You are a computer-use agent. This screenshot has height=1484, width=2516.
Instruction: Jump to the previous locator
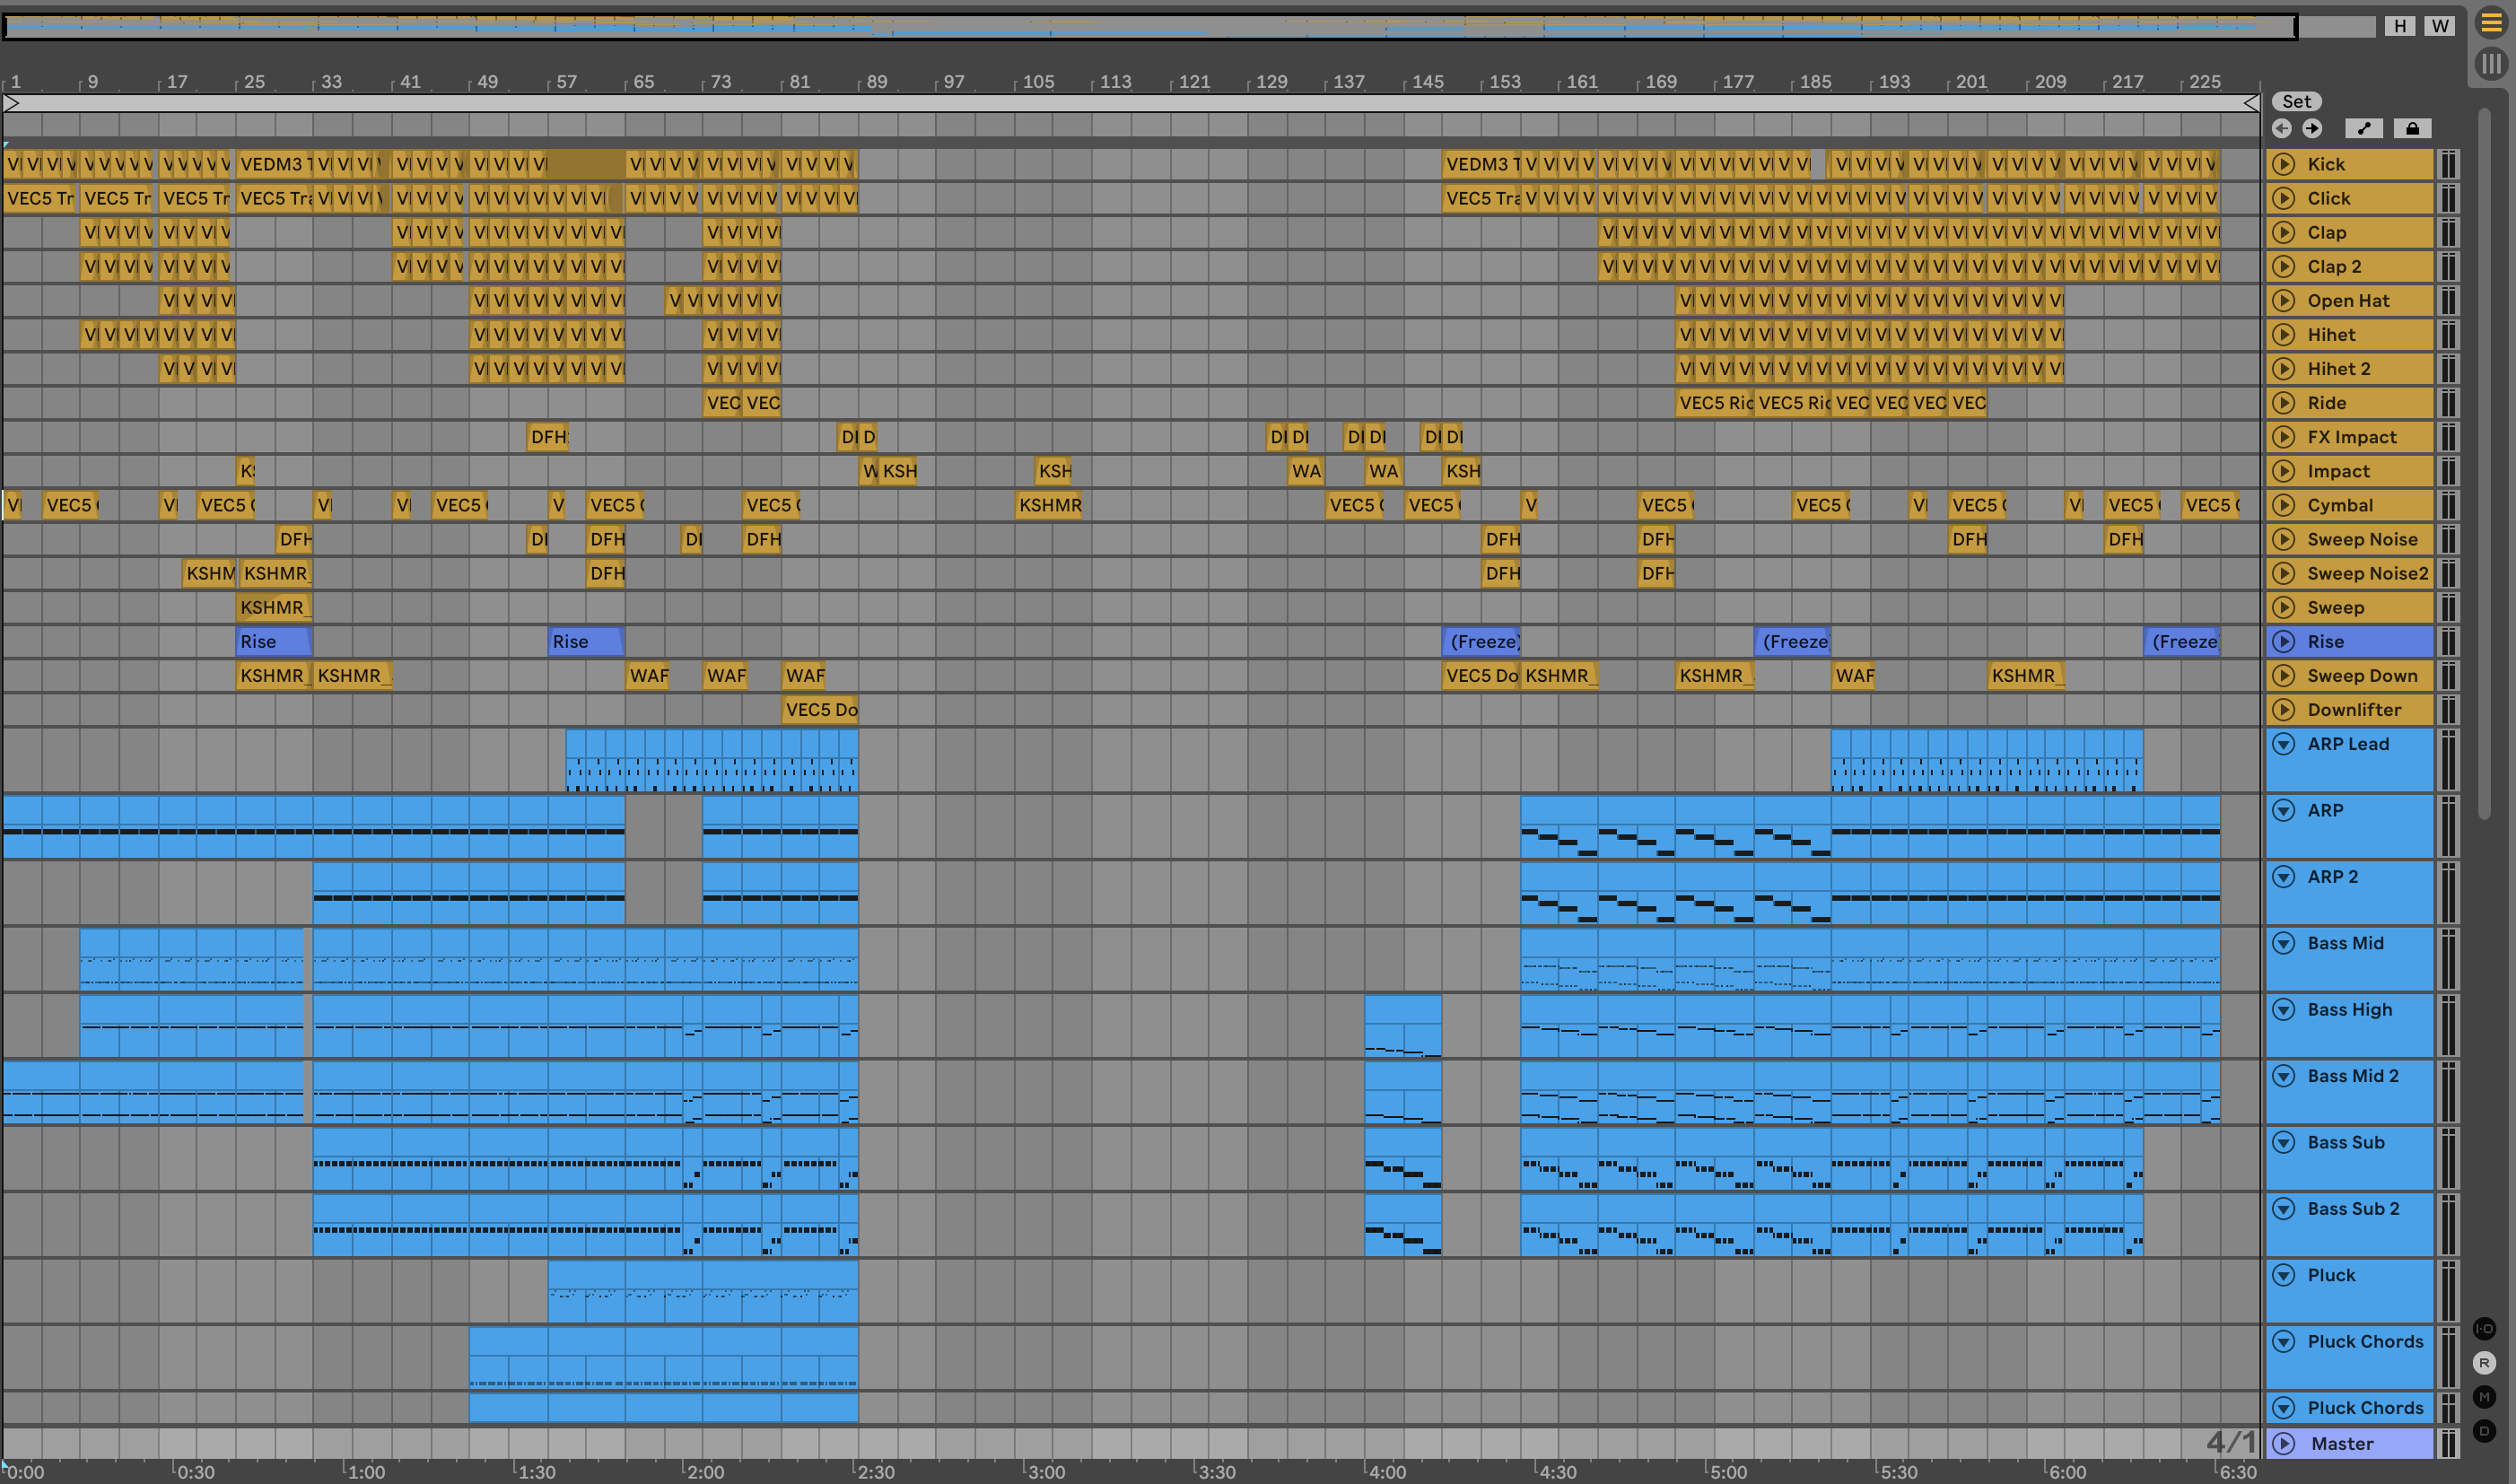[2282, 128]
